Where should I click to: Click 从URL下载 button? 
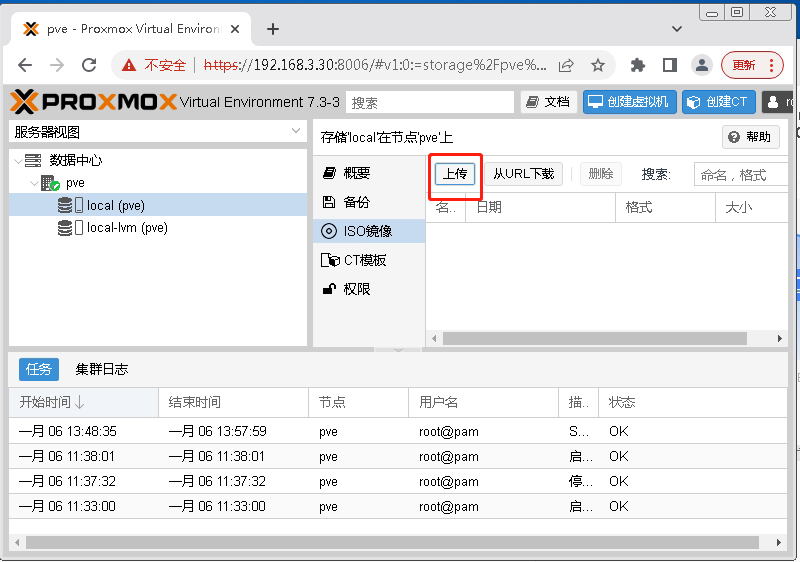[x=523, y=174]
